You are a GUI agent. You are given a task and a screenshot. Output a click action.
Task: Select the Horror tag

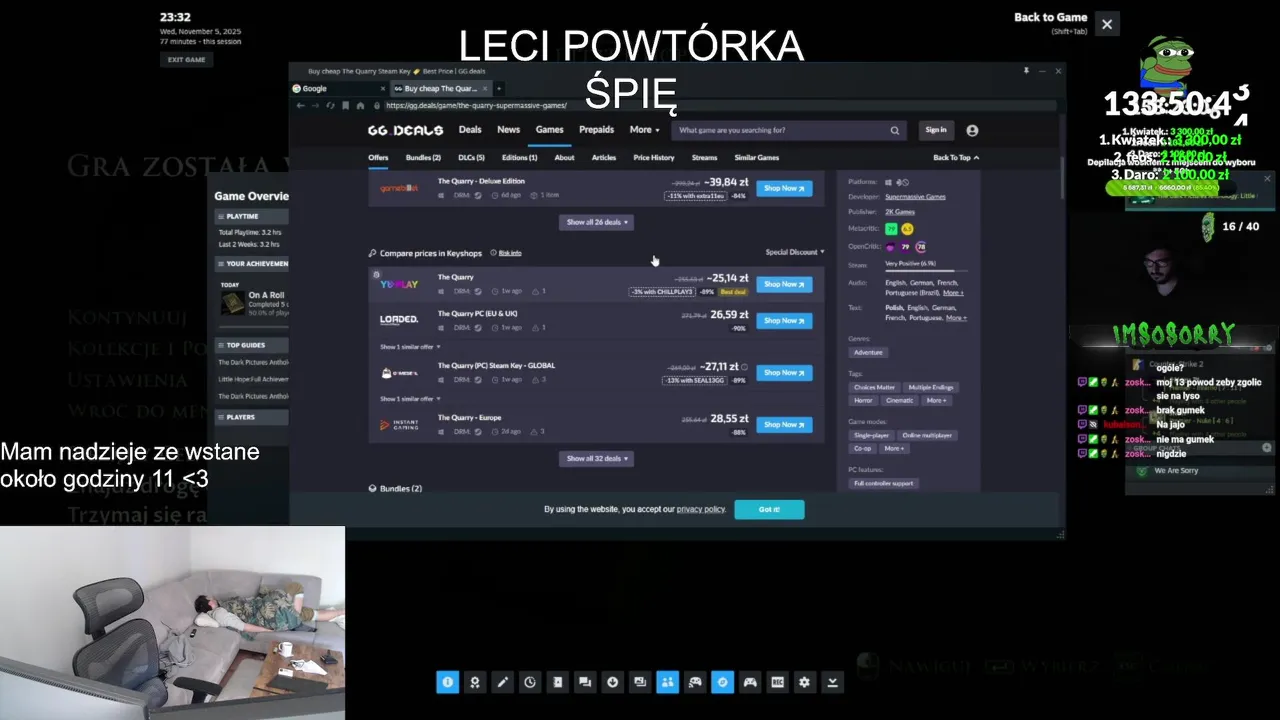pyautogui.click(x=863, y=400)
